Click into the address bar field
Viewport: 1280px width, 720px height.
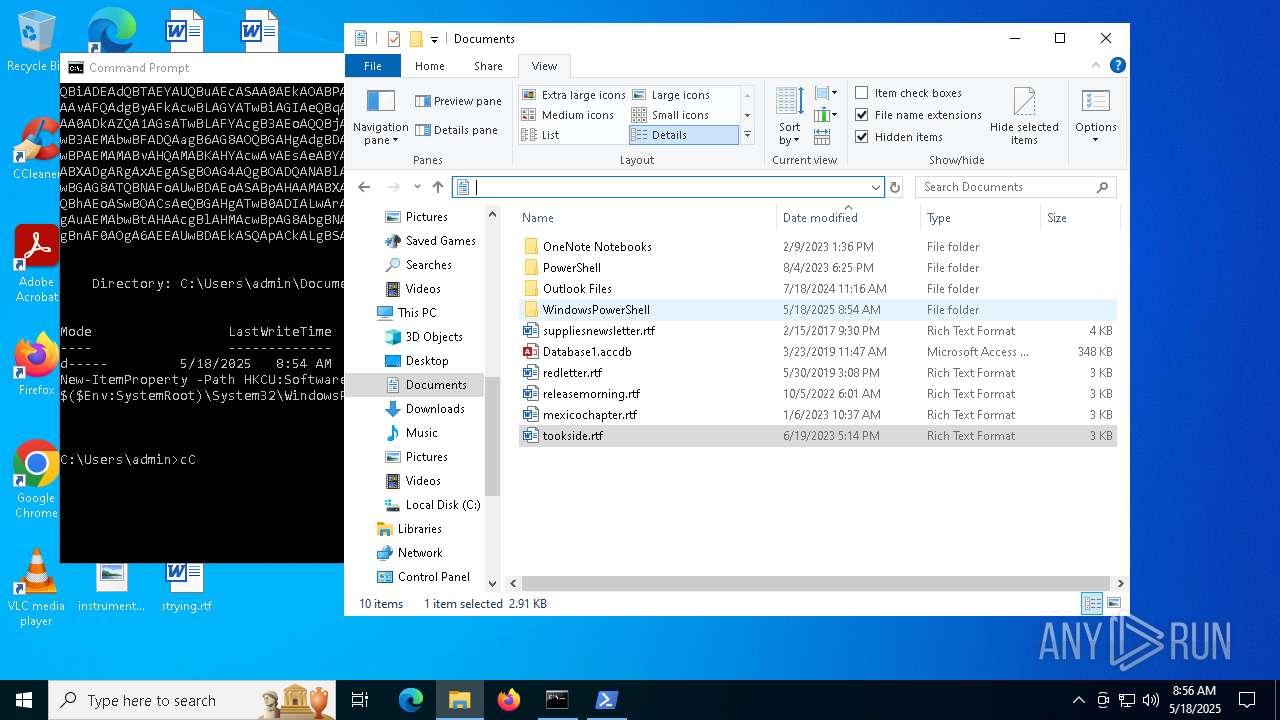668,187
